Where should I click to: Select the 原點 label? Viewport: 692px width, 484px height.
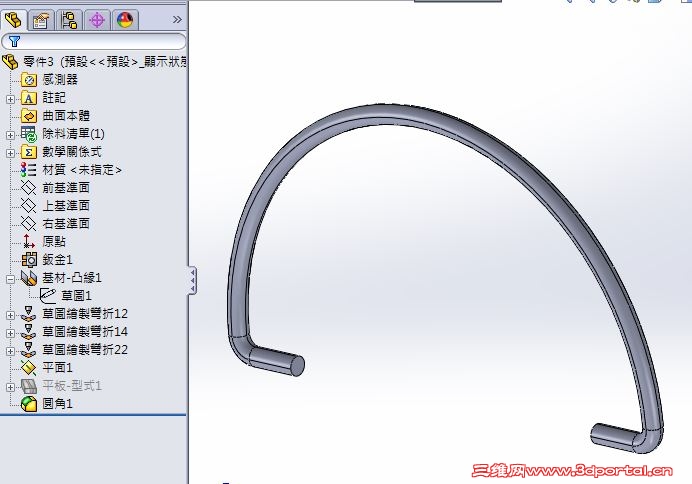(54, 241)
